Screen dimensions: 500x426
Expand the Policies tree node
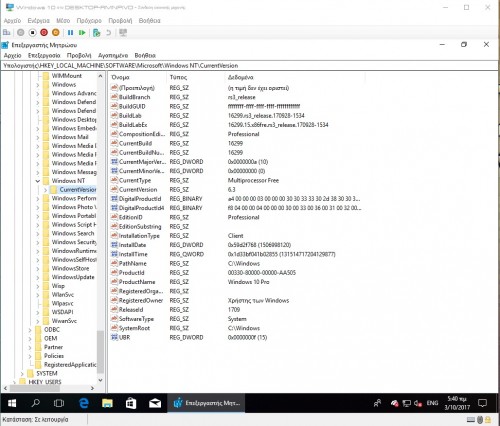pos(30,356)
